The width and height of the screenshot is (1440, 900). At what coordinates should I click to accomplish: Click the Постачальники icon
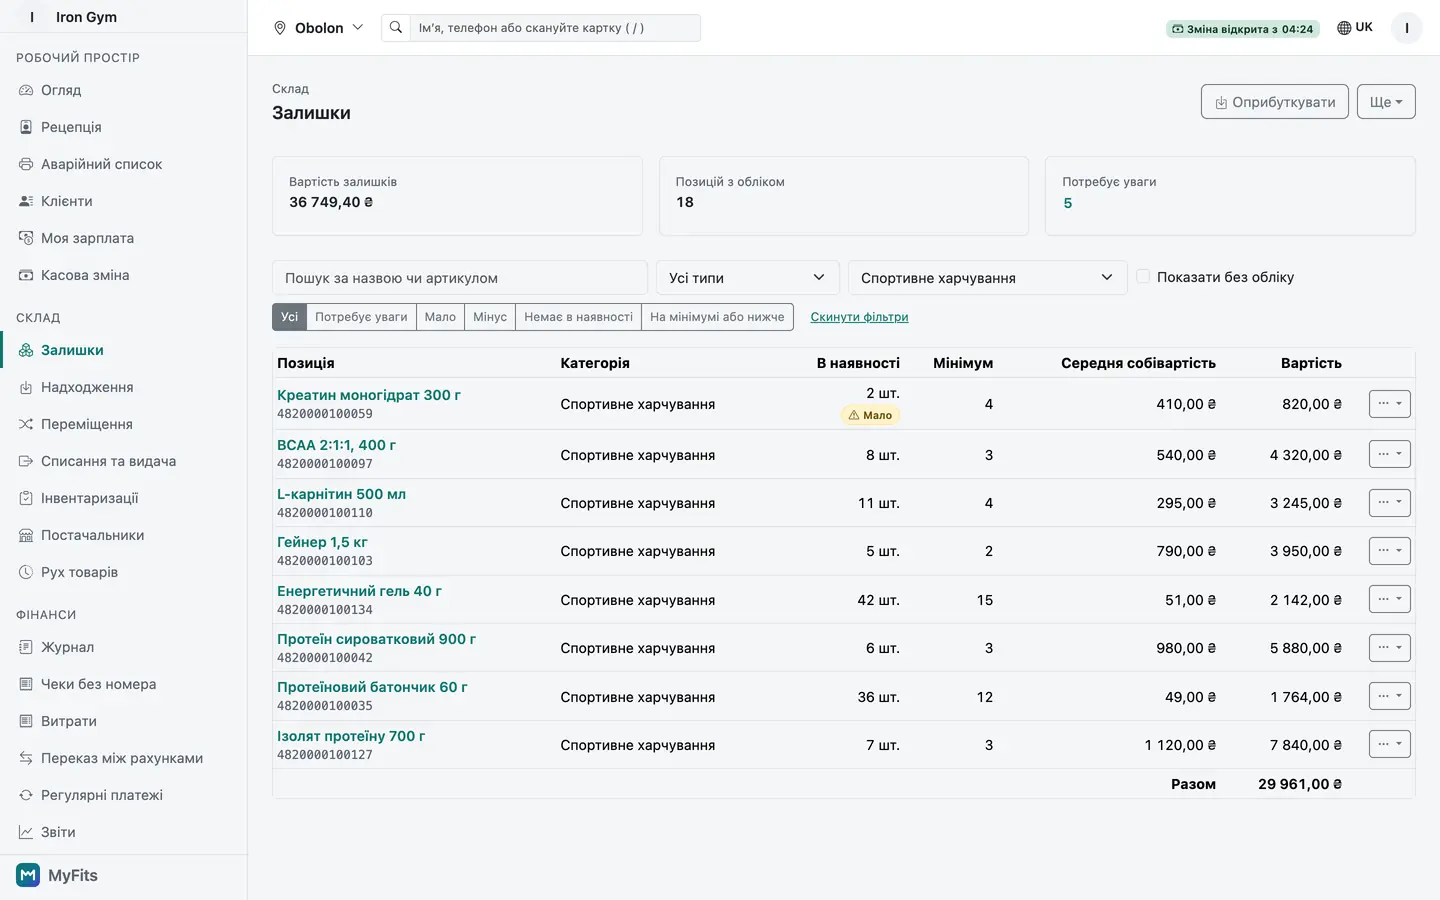coord(26,535)
